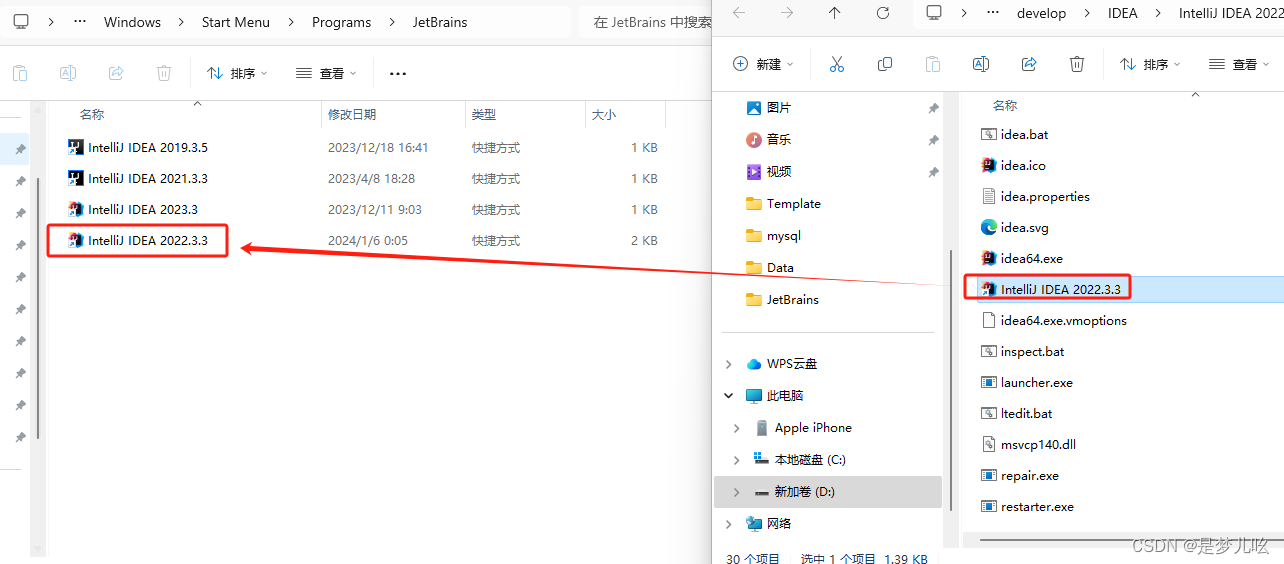This screenshot has height=564, width=1284.
Task: Click Start Menu in left window breadcrumb
Action: [x=235, y=22]
